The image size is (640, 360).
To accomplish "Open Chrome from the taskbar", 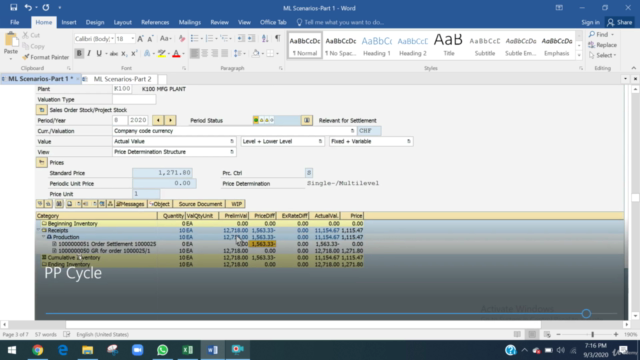I will pos(38,350).
